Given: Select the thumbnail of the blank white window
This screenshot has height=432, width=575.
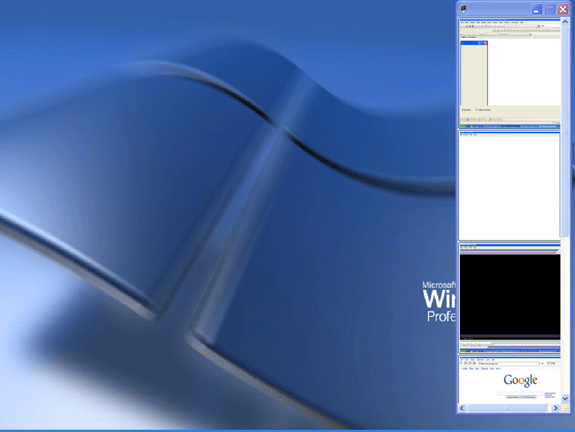Looking at the screenshot, I should (510, 186).
